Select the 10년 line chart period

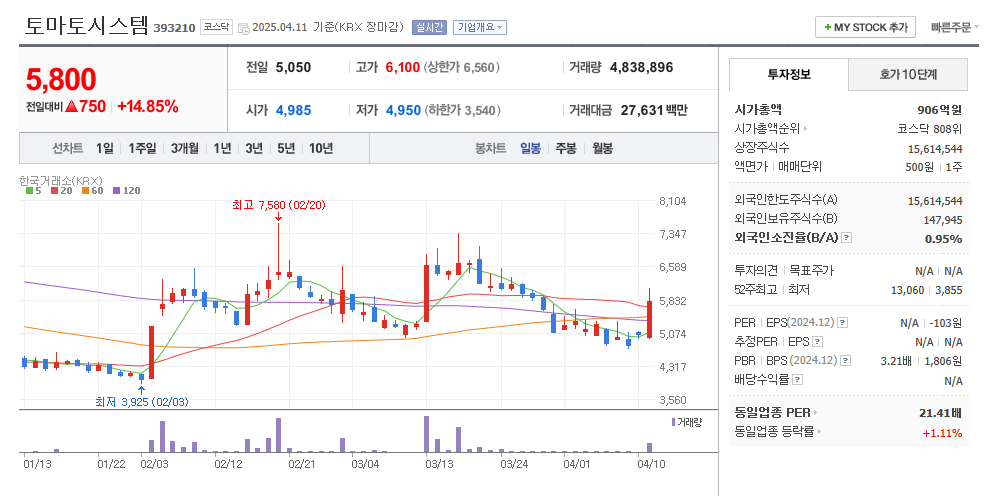click(x=321, y=148)
